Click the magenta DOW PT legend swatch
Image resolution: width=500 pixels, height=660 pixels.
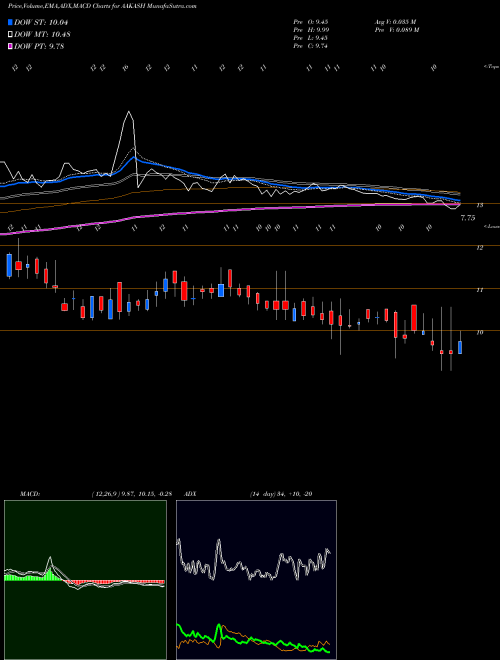pos(10,46)
